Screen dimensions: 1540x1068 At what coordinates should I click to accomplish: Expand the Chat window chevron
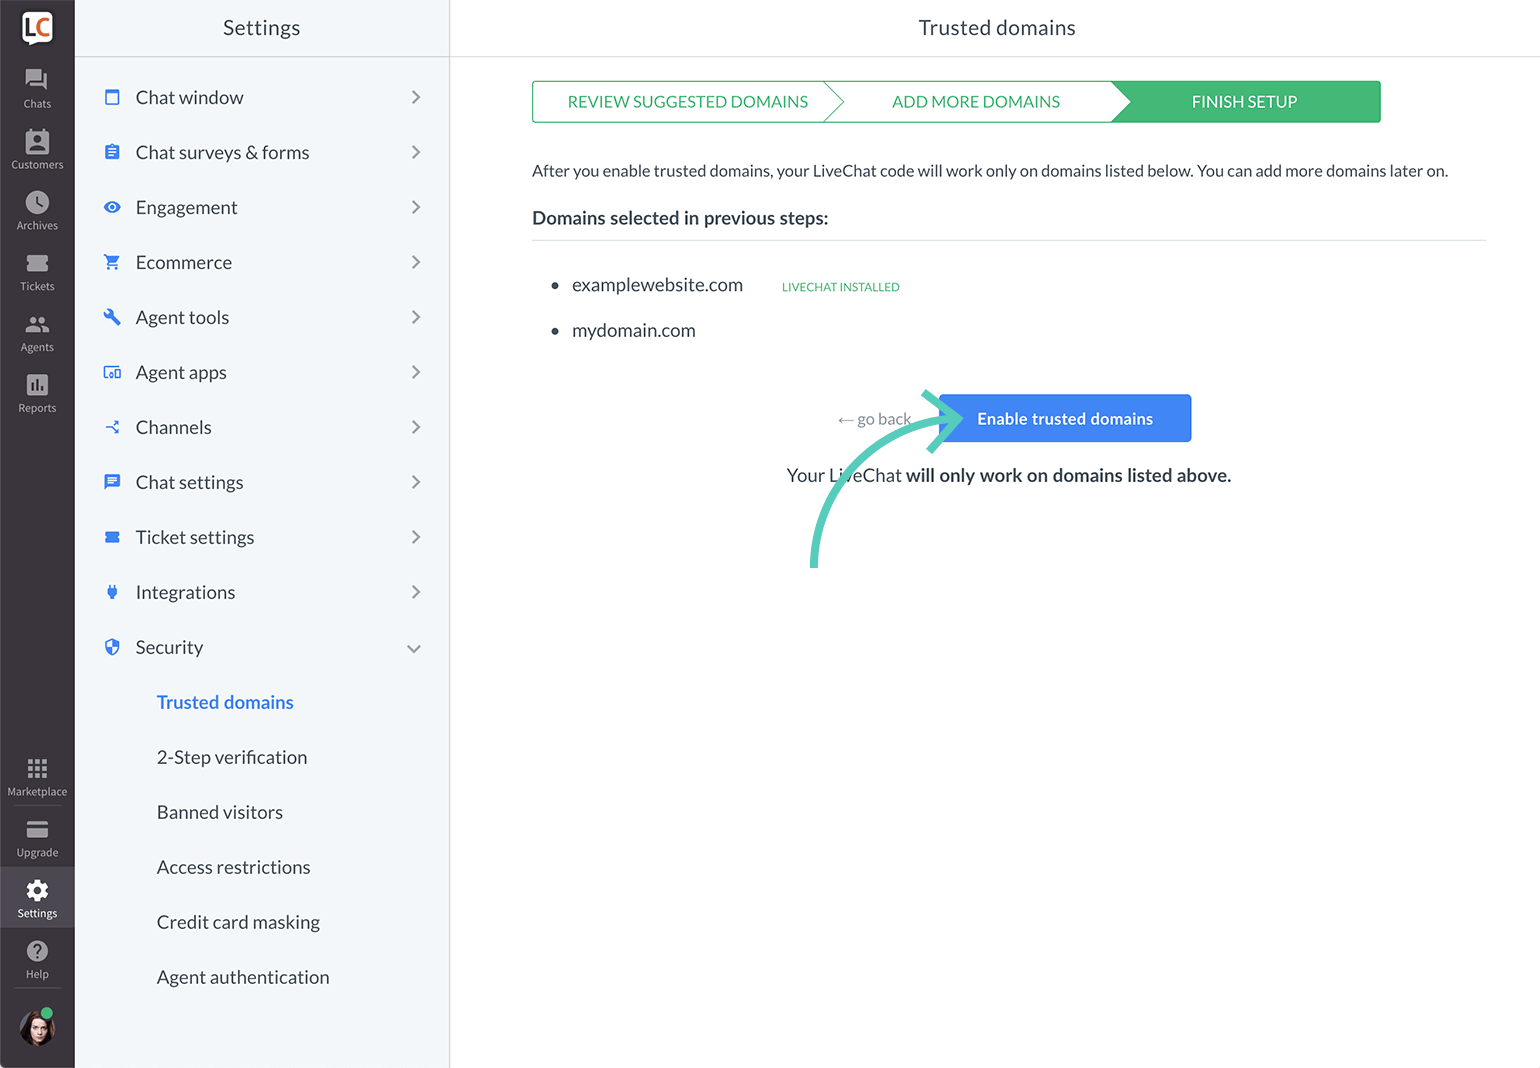coord(416,97)
